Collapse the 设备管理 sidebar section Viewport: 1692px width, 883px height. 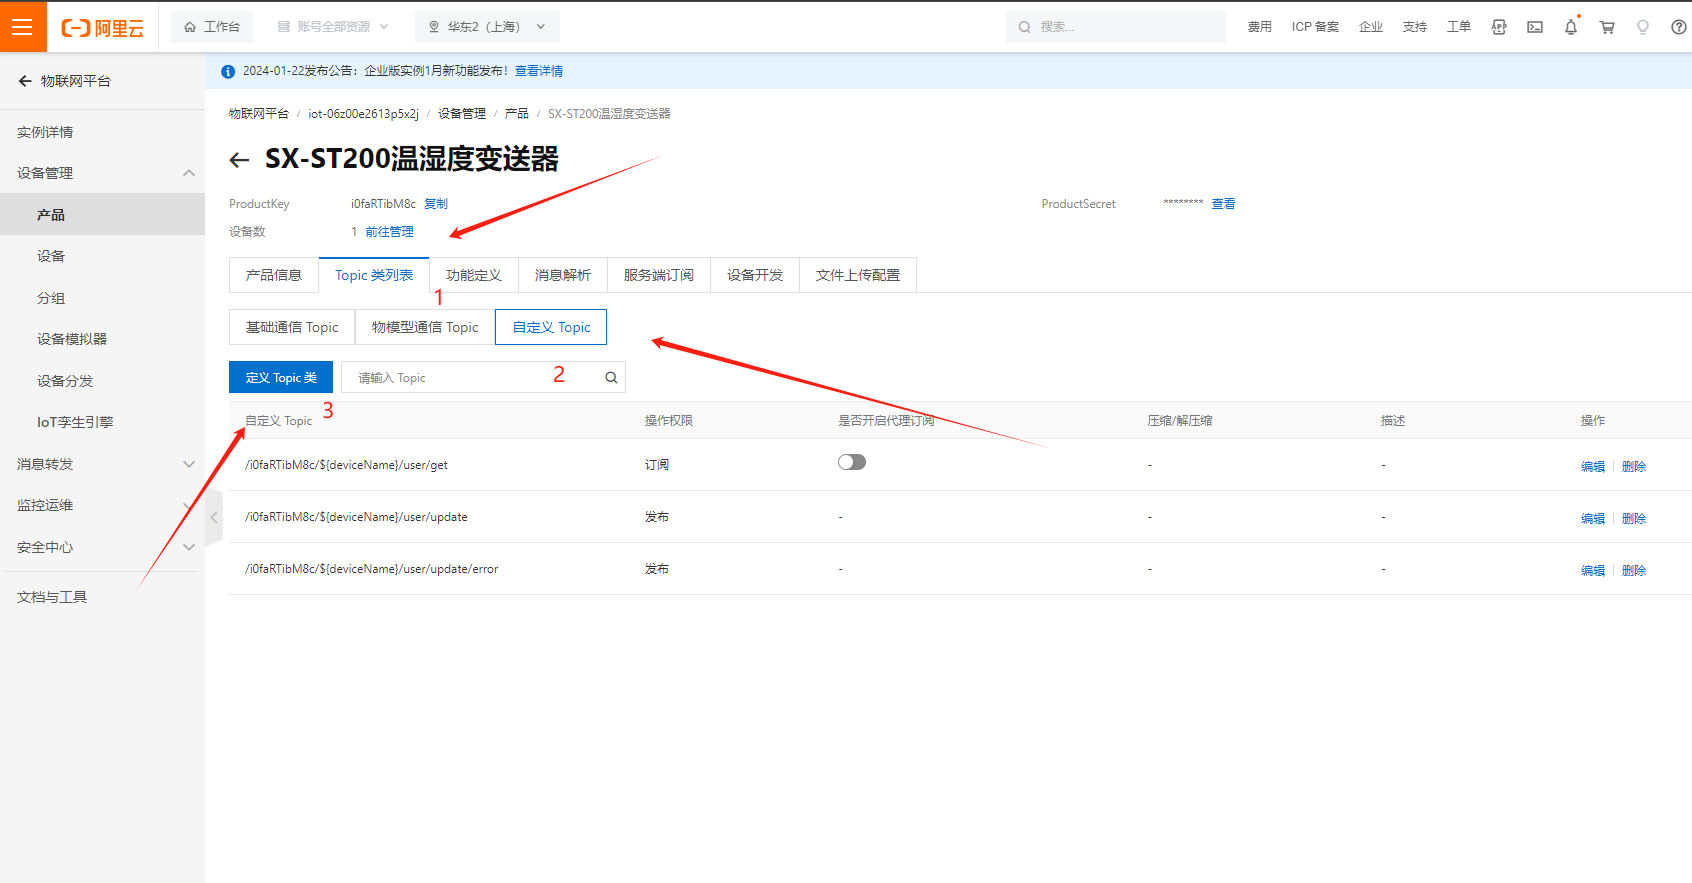pos(188,173)
